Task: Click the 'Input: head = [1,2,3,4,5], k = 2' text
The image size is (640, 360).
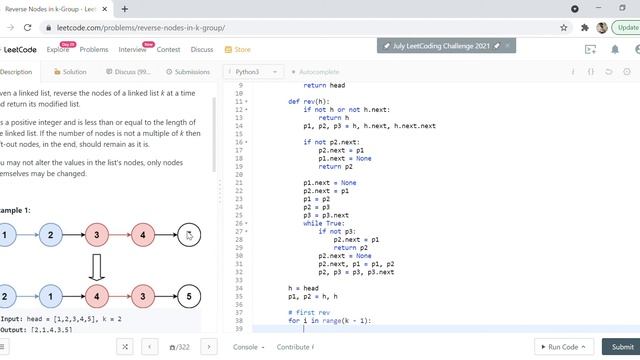Action: [x=61, y=319]
